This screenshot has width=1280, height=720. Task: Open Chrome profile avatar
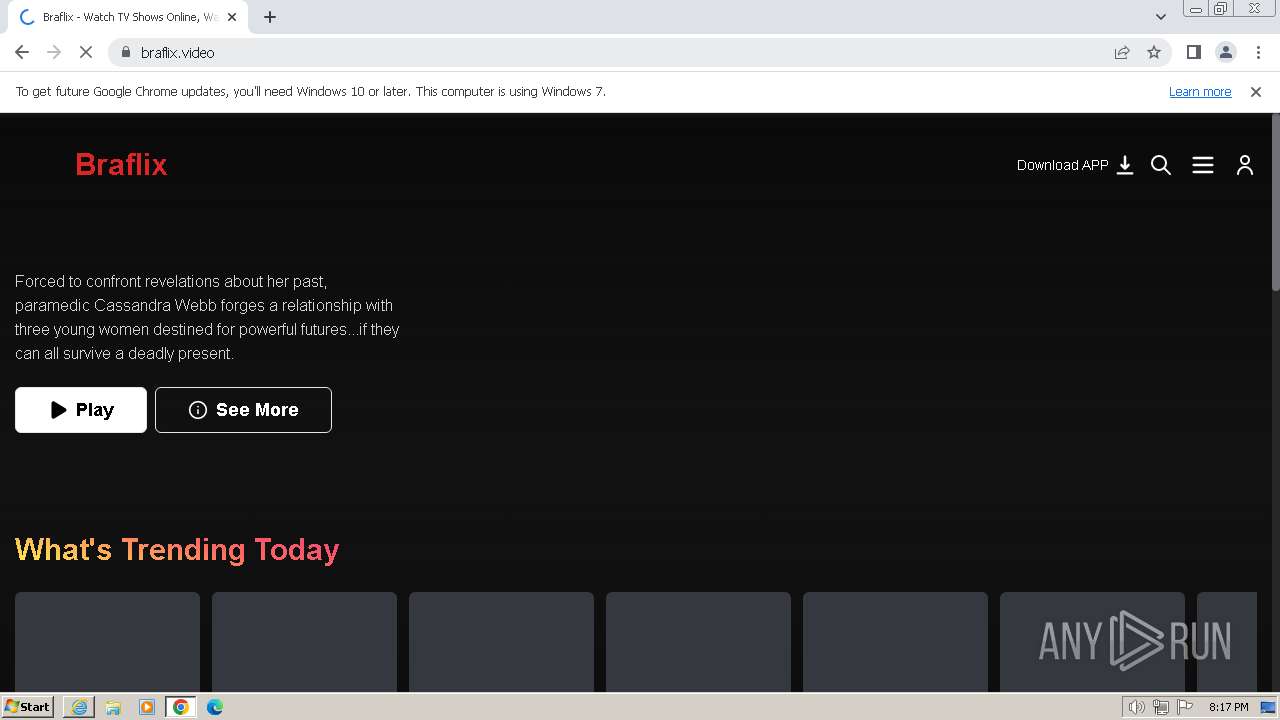[x=1225, y=52]
